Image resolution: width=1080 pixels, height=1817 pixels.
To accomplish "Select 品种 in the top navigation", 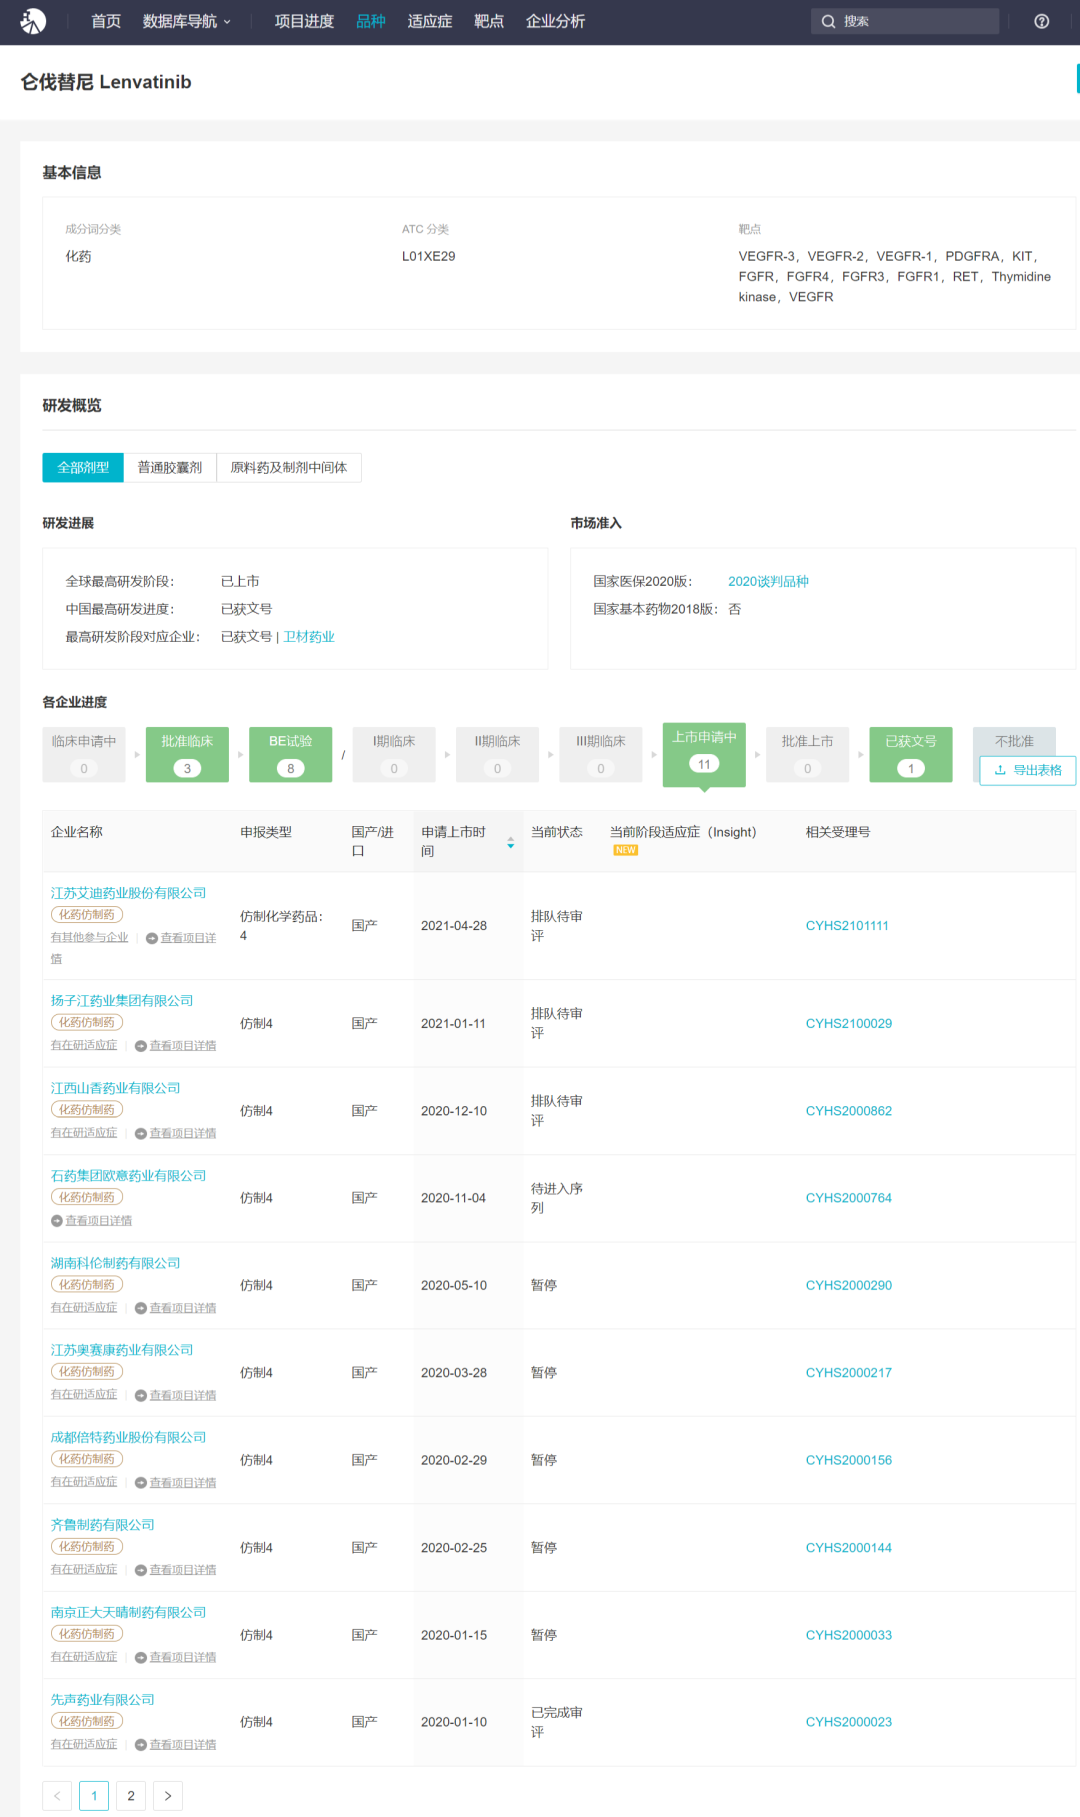I will coord(371,21).
